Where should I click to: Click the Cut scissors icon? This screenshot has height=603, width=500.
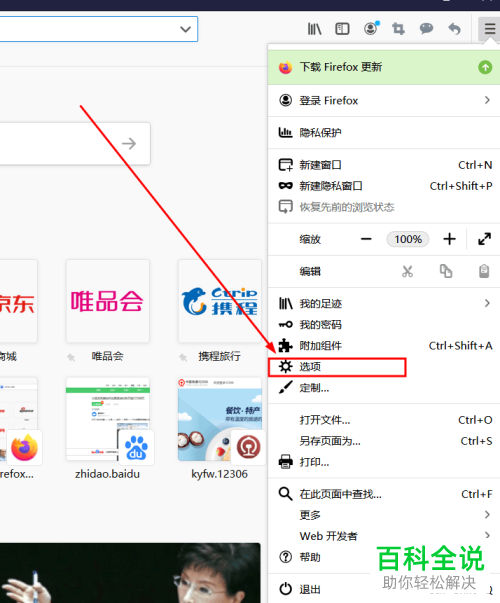(x=407, y=272)
